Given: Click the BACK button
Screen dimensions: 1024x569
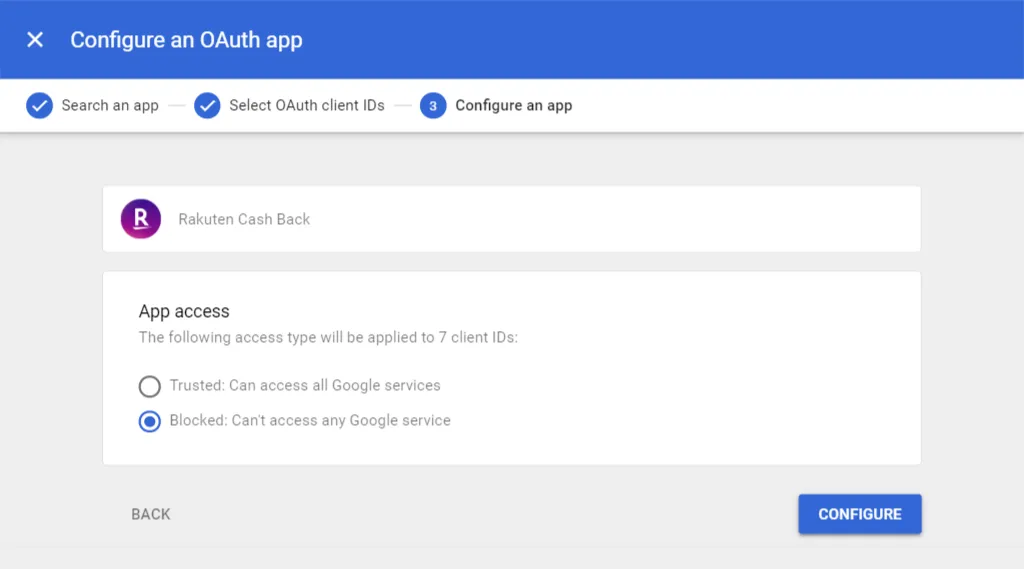Looking at the screenshot, I should point(151,514).
